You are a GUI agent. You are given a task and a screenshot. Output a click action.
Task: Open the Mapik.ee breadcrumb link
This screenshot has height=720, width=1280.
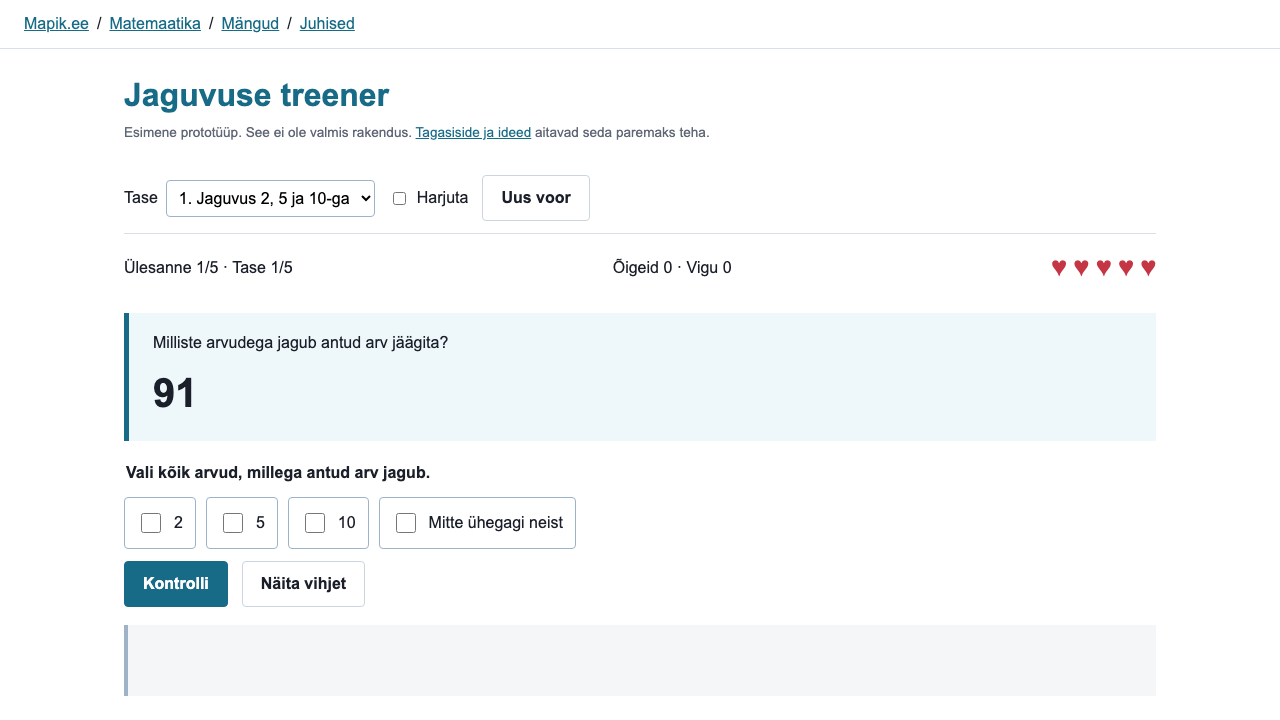click(56, 23)
